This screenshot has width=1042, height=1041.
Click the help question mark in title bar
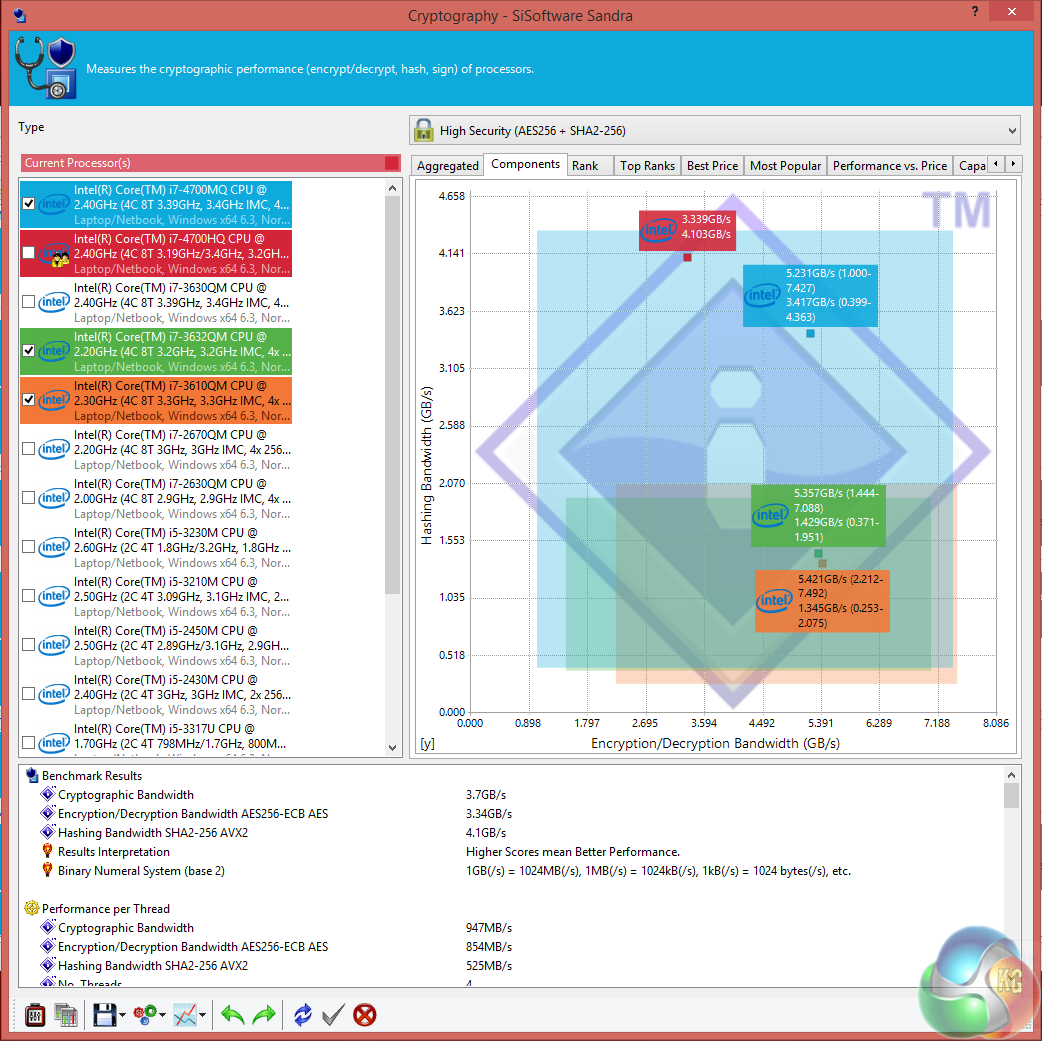coord(975,11)
